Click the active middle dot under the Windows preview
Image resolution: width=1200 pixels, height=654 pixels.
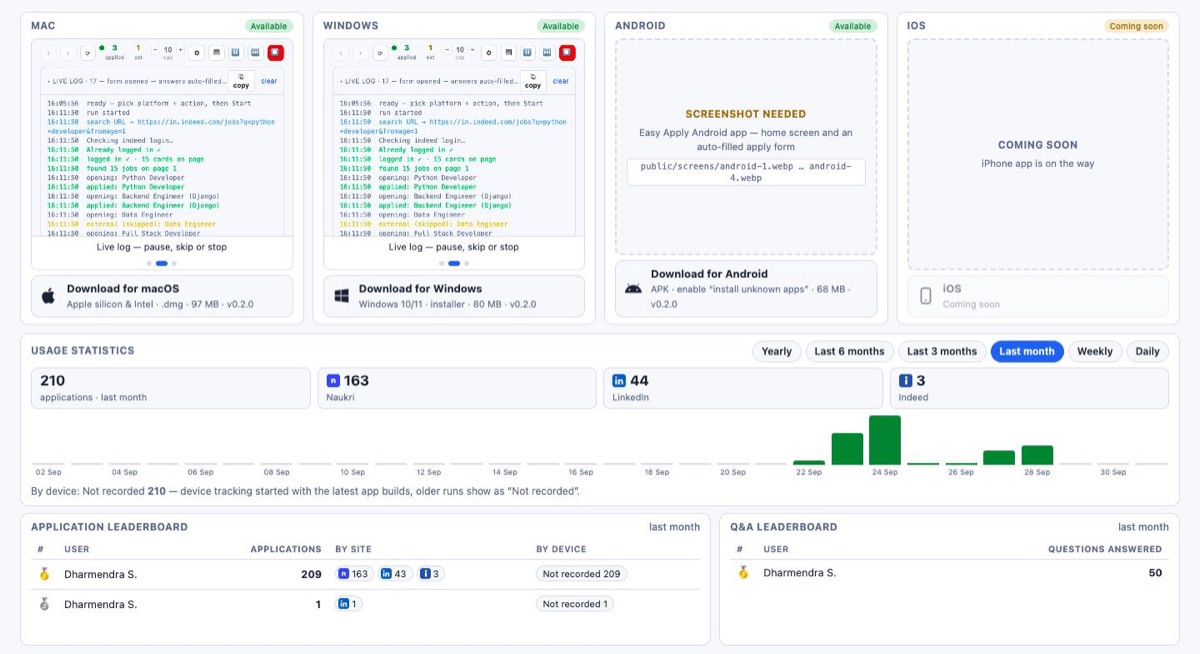(x=454, y=264)
